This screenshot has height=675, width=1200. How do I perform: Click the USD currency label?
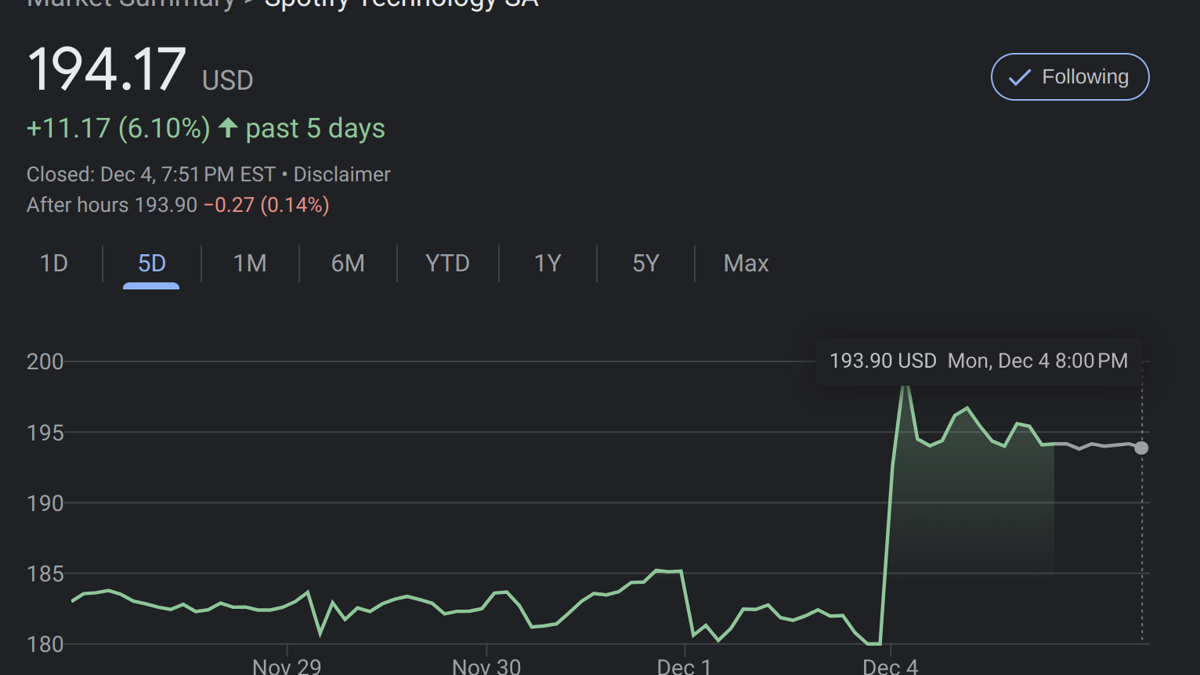coord(228,80)
